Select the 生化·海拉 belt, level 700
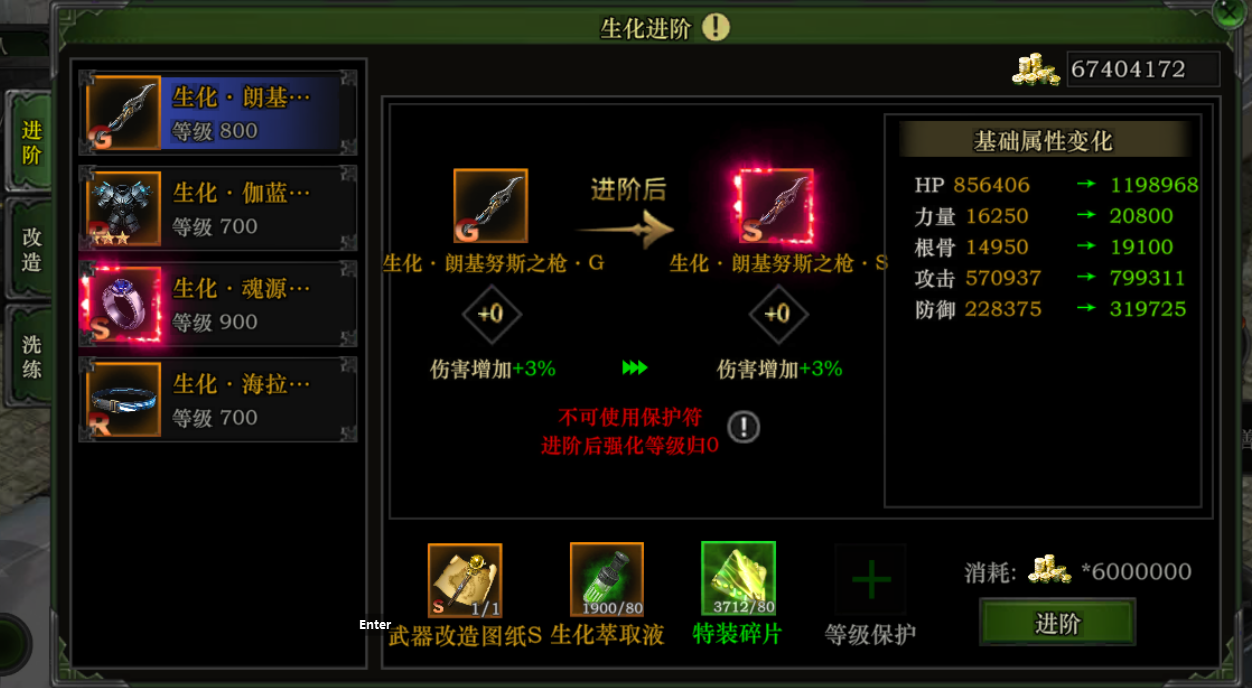 pyautogui.click(x=218, y=400)
